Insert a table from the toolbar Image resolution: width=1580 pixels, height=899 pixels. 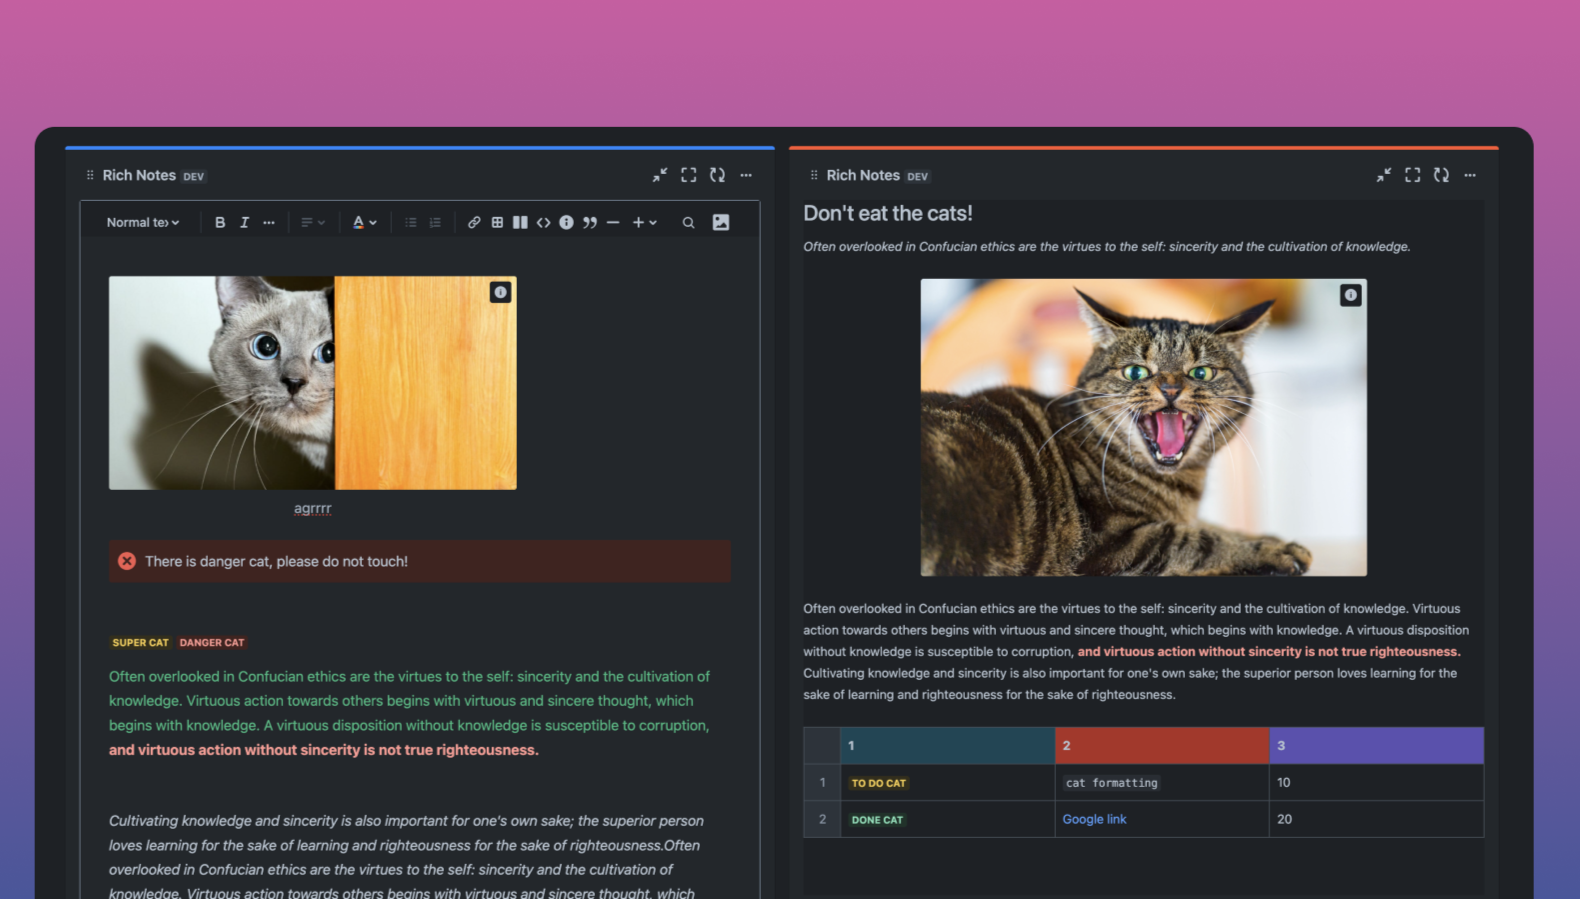(497, 222)
